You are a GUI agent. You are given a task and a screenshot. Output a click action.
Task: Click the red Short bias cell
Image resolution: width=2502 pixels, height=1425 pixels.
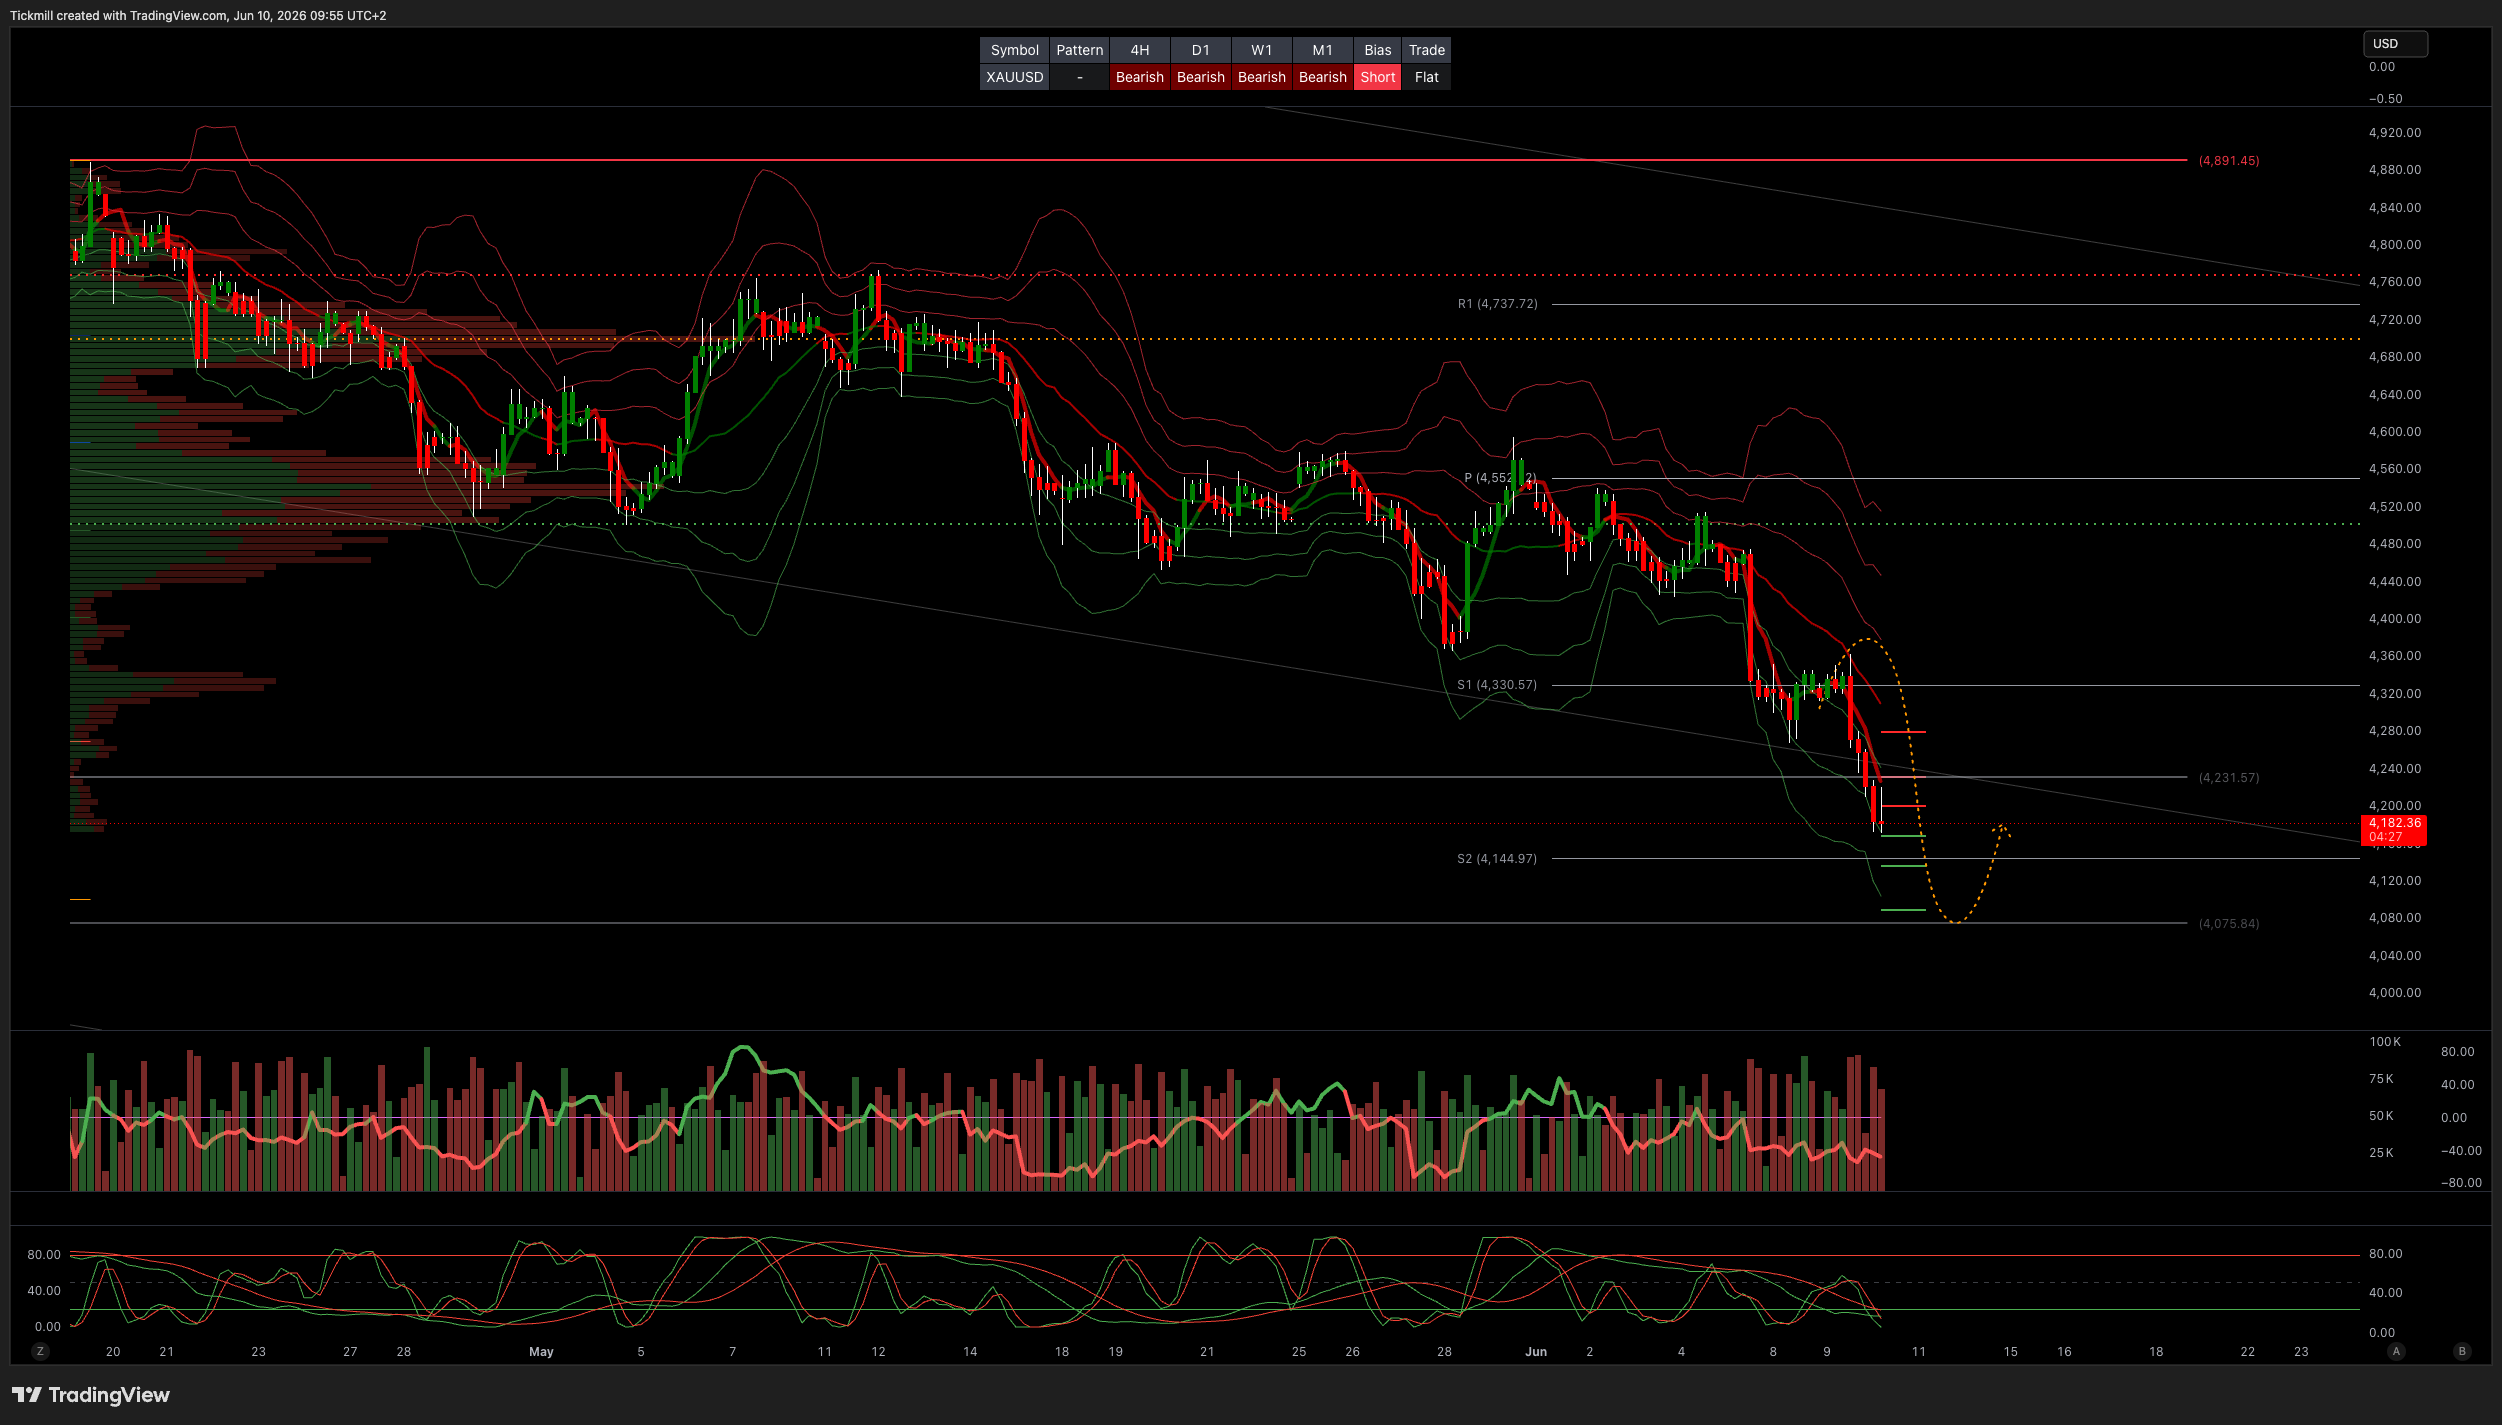[1377, 77]
